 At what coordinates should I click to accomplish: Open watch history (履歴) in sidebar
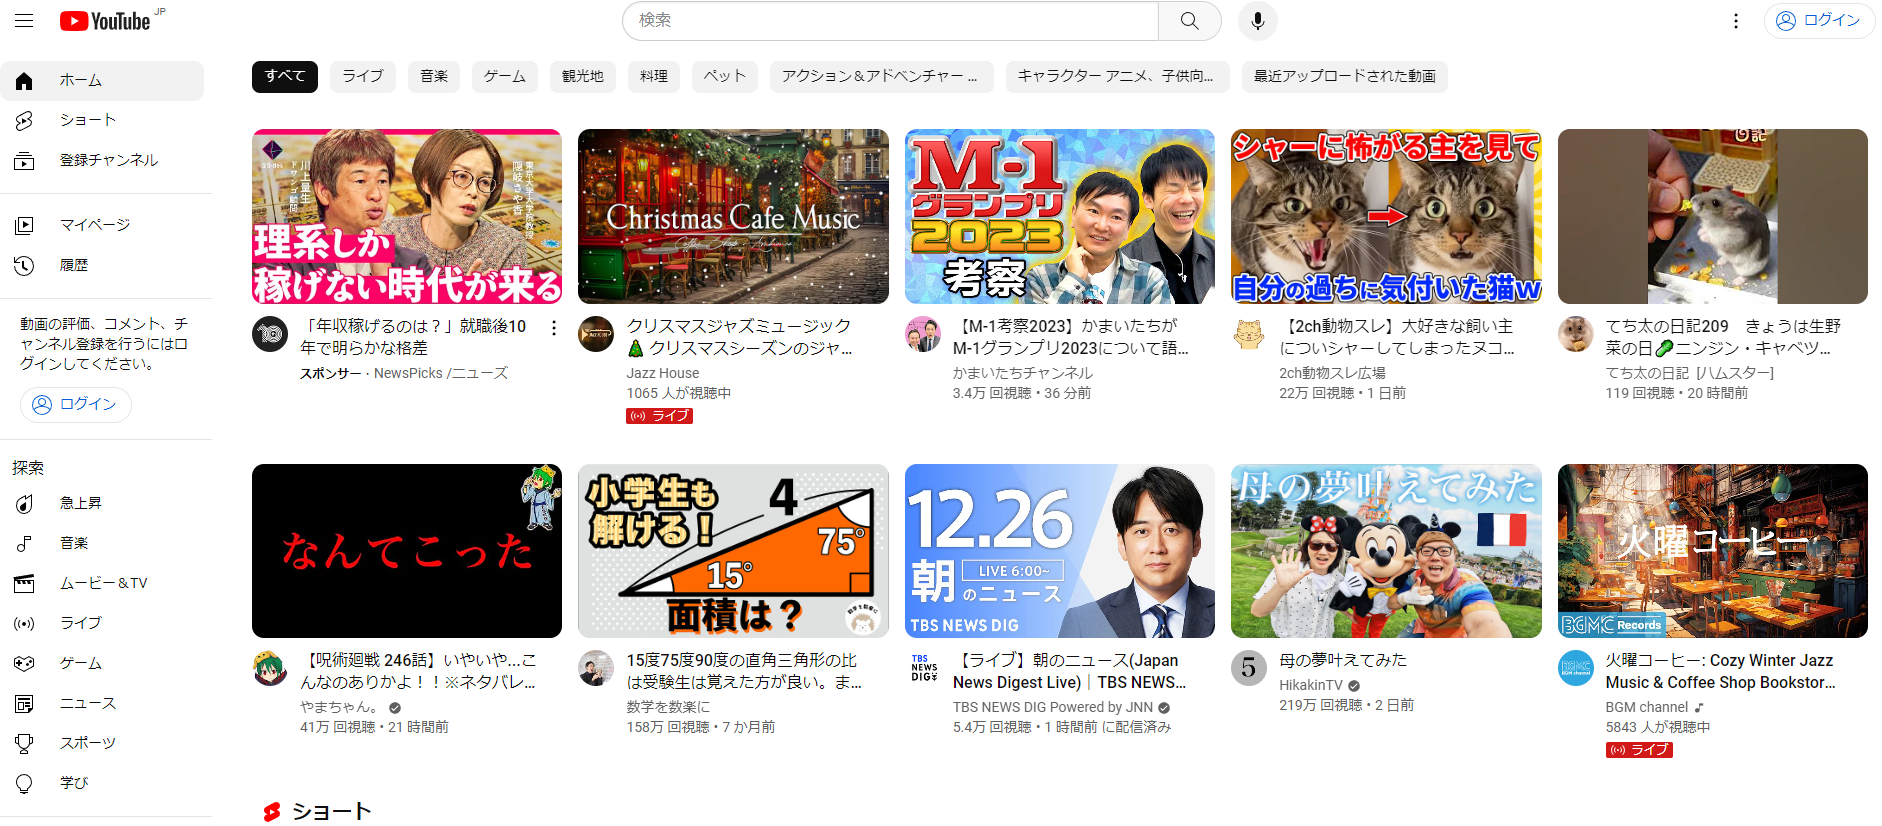74,265
